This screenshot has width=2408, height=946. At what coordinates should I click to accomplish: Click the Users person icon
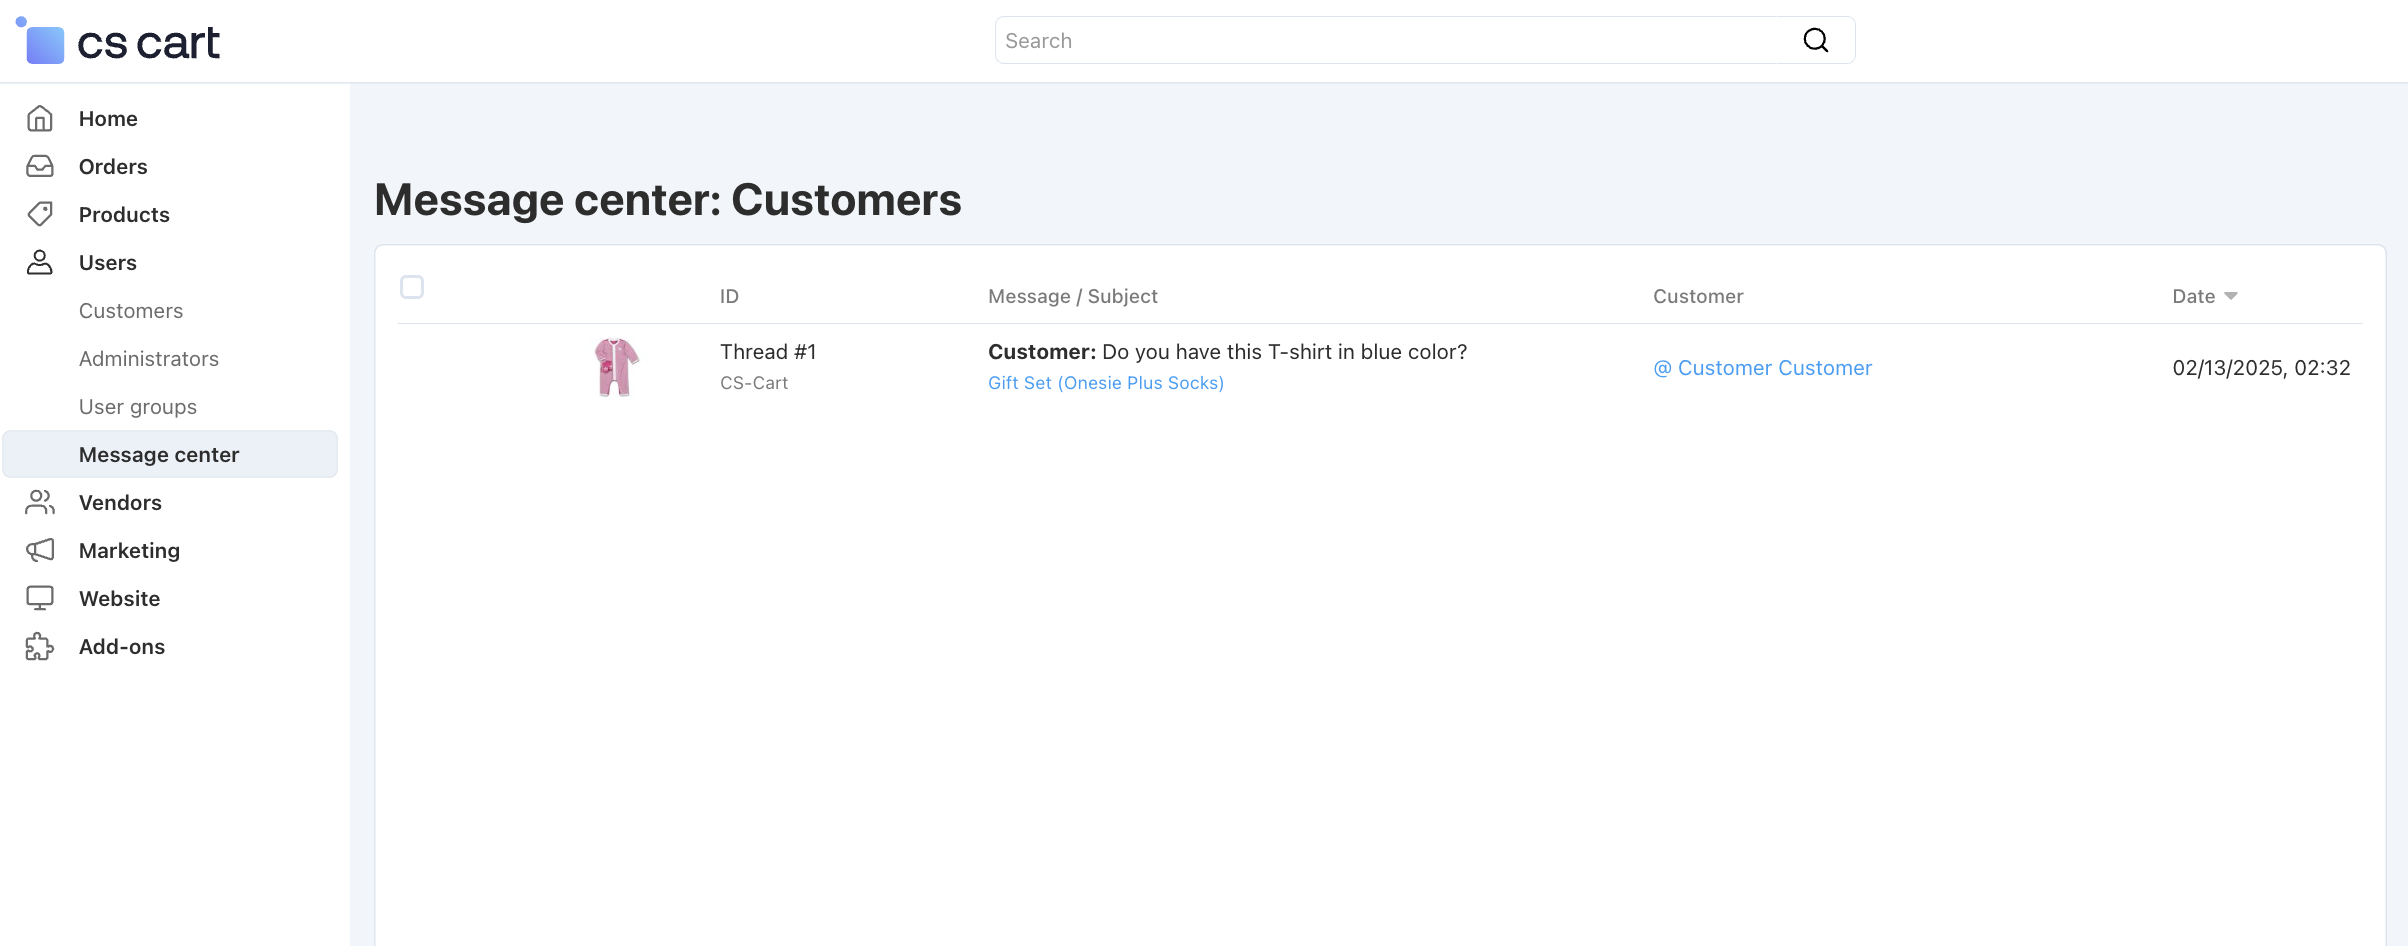pyautogui.click(x=40, y=262)
